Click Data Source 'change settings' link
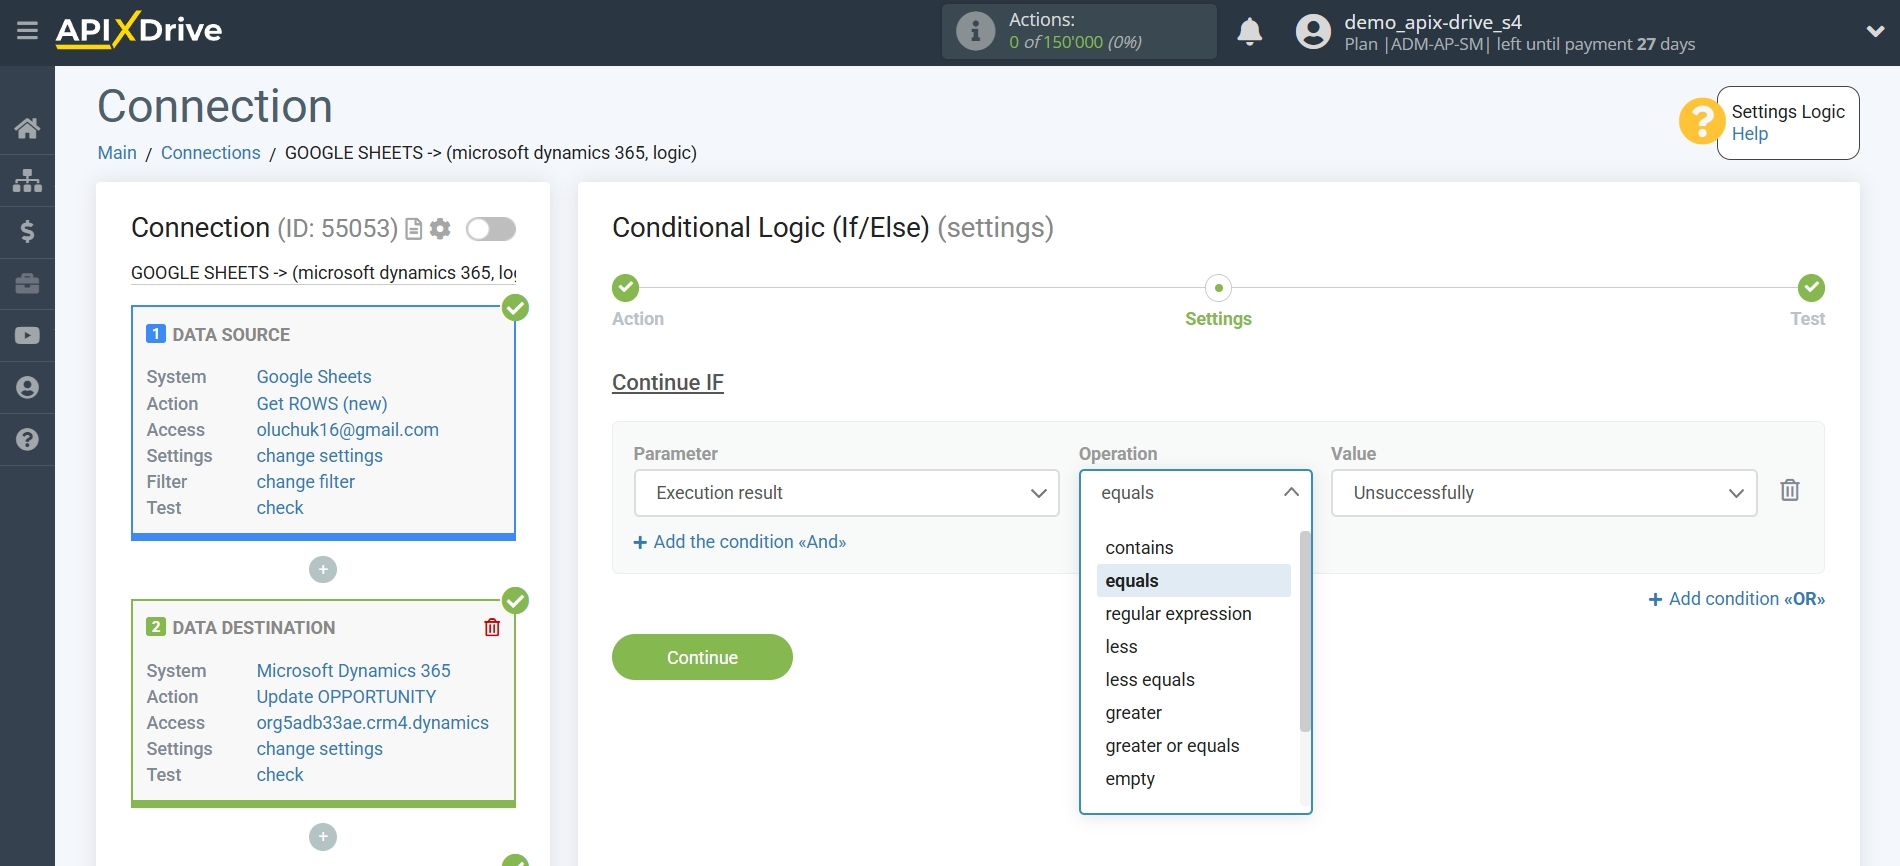The height and width of the screenshot is (866, 1900). [320, 456]
